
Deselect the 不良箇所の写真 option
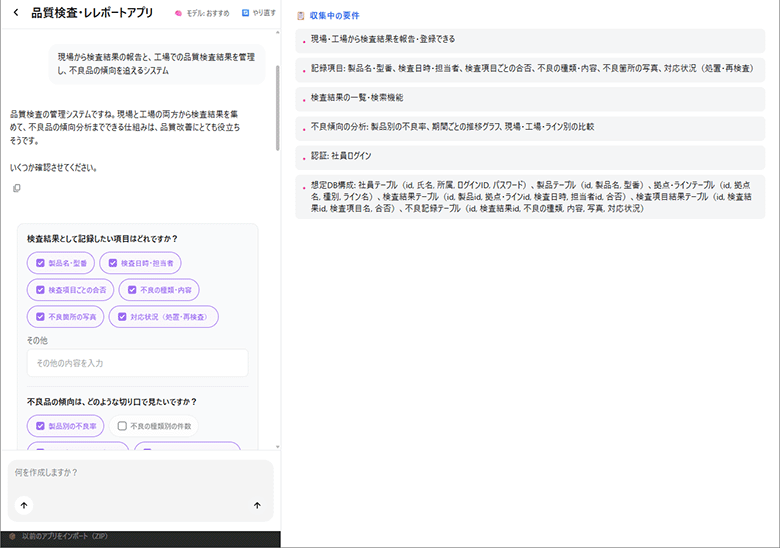click(66, 317)
